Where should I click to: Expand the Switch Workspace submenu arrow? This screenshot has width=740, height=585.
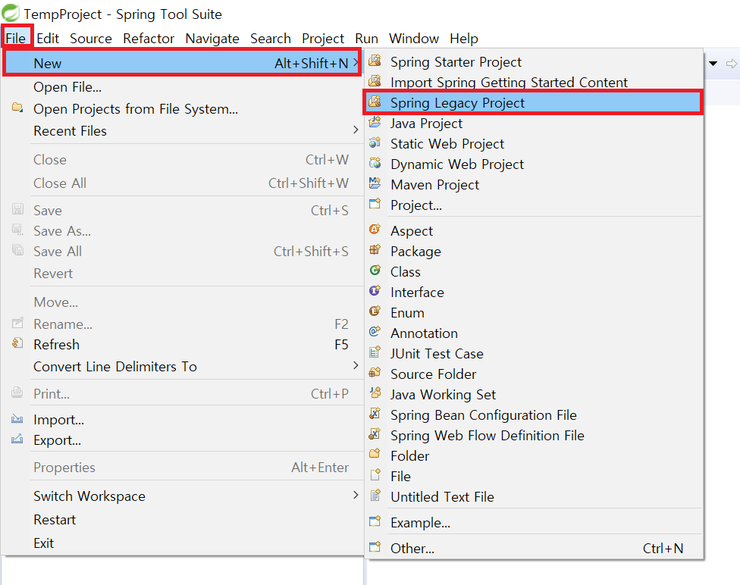point(355,496)
